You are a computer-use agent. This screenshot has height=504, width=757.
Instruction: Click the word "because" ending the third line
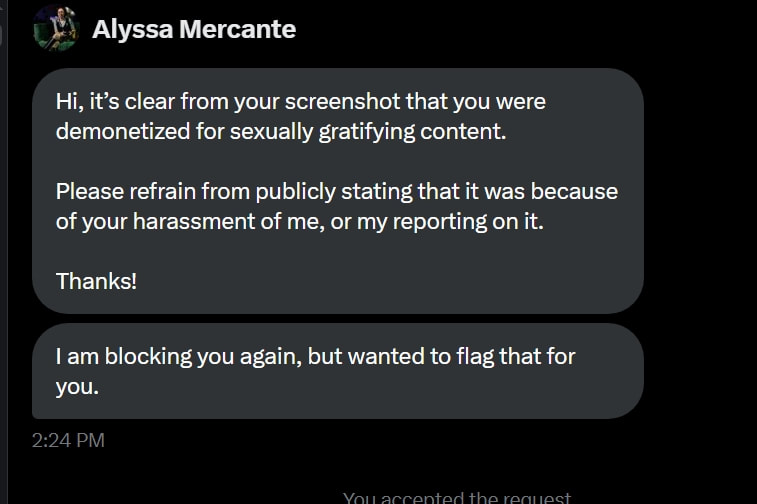(574, 192)
